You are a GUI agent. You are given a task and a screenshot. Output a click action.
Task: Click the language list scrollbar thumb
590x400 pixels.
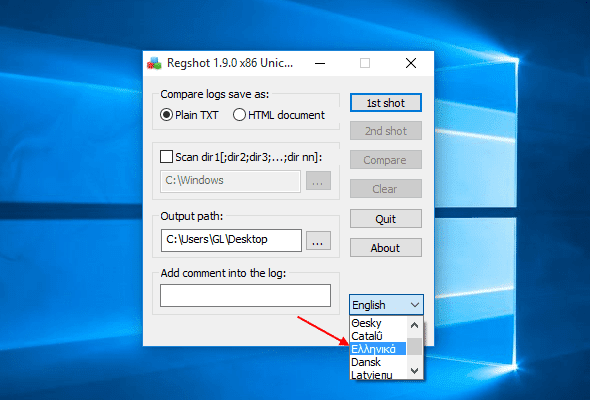pyautogui.click(x=415, y=346)
